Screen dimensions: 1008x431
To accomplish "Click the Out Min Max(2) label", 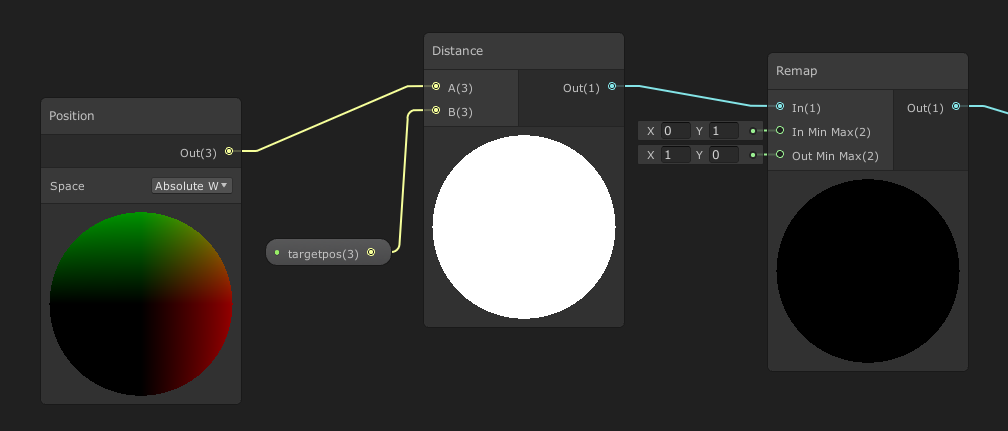I will (835, 156).
